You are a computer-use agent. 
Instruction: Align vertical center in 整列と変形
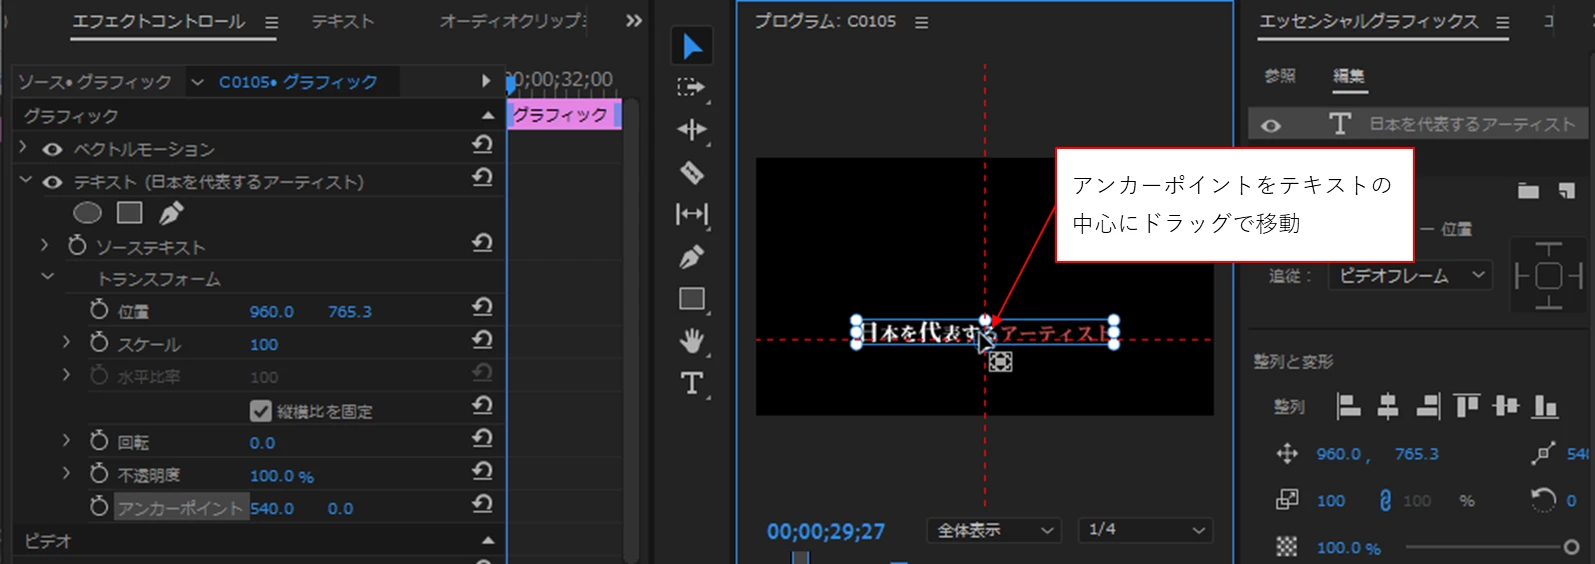1506,406
